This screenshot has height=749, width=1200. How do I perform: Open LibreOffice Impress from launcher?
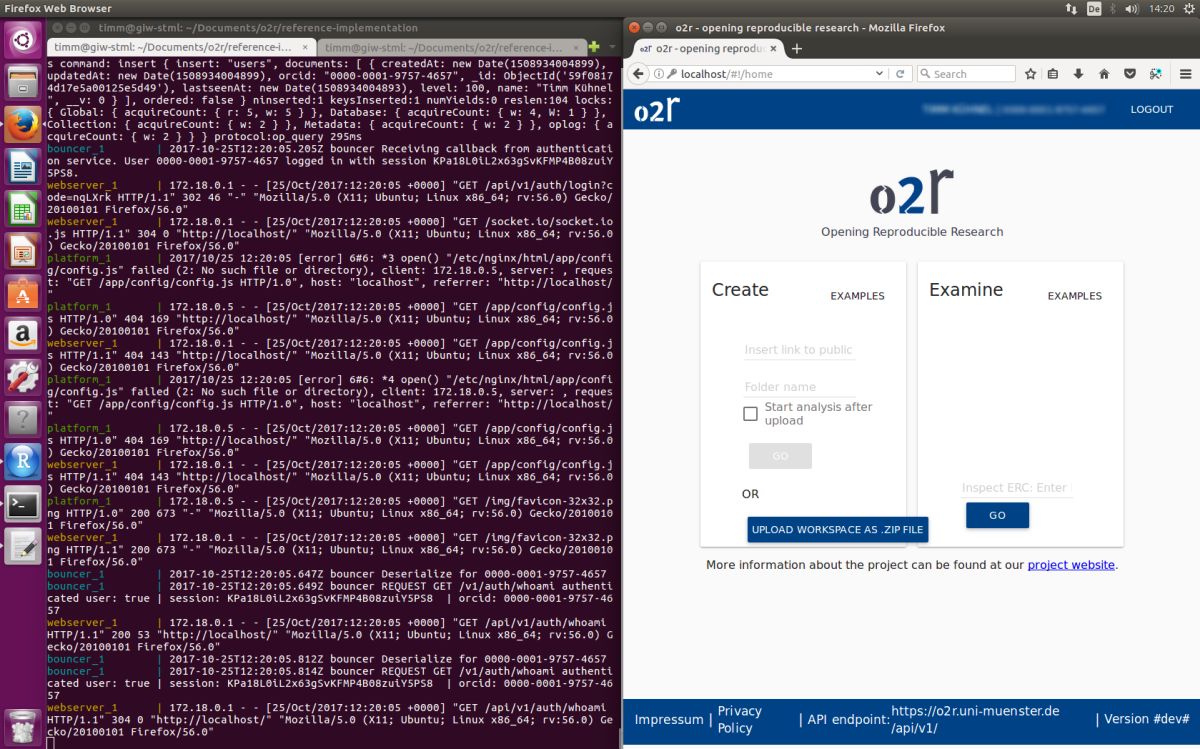pyautogui.click(x=22, y=251)
